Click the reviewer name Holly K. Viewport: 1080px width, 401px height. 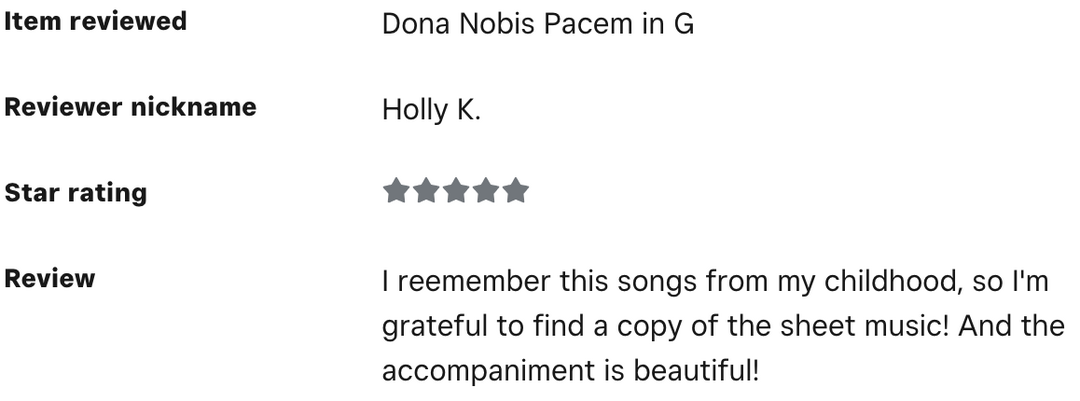coord(431,109)
